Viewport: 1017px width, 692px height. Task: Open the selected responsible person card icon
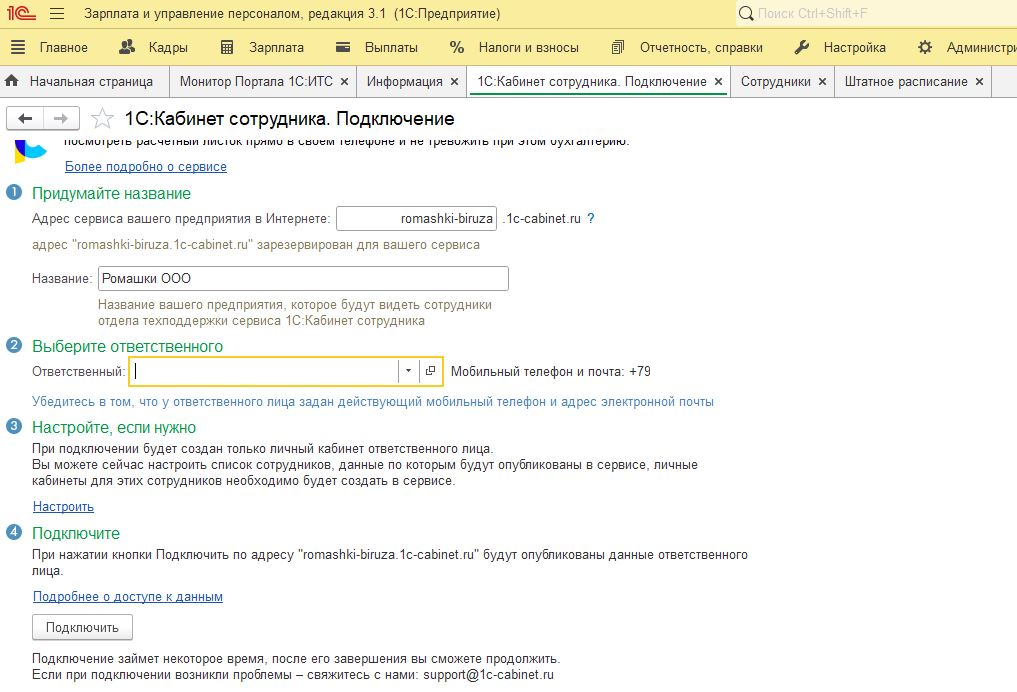(431, 371)
